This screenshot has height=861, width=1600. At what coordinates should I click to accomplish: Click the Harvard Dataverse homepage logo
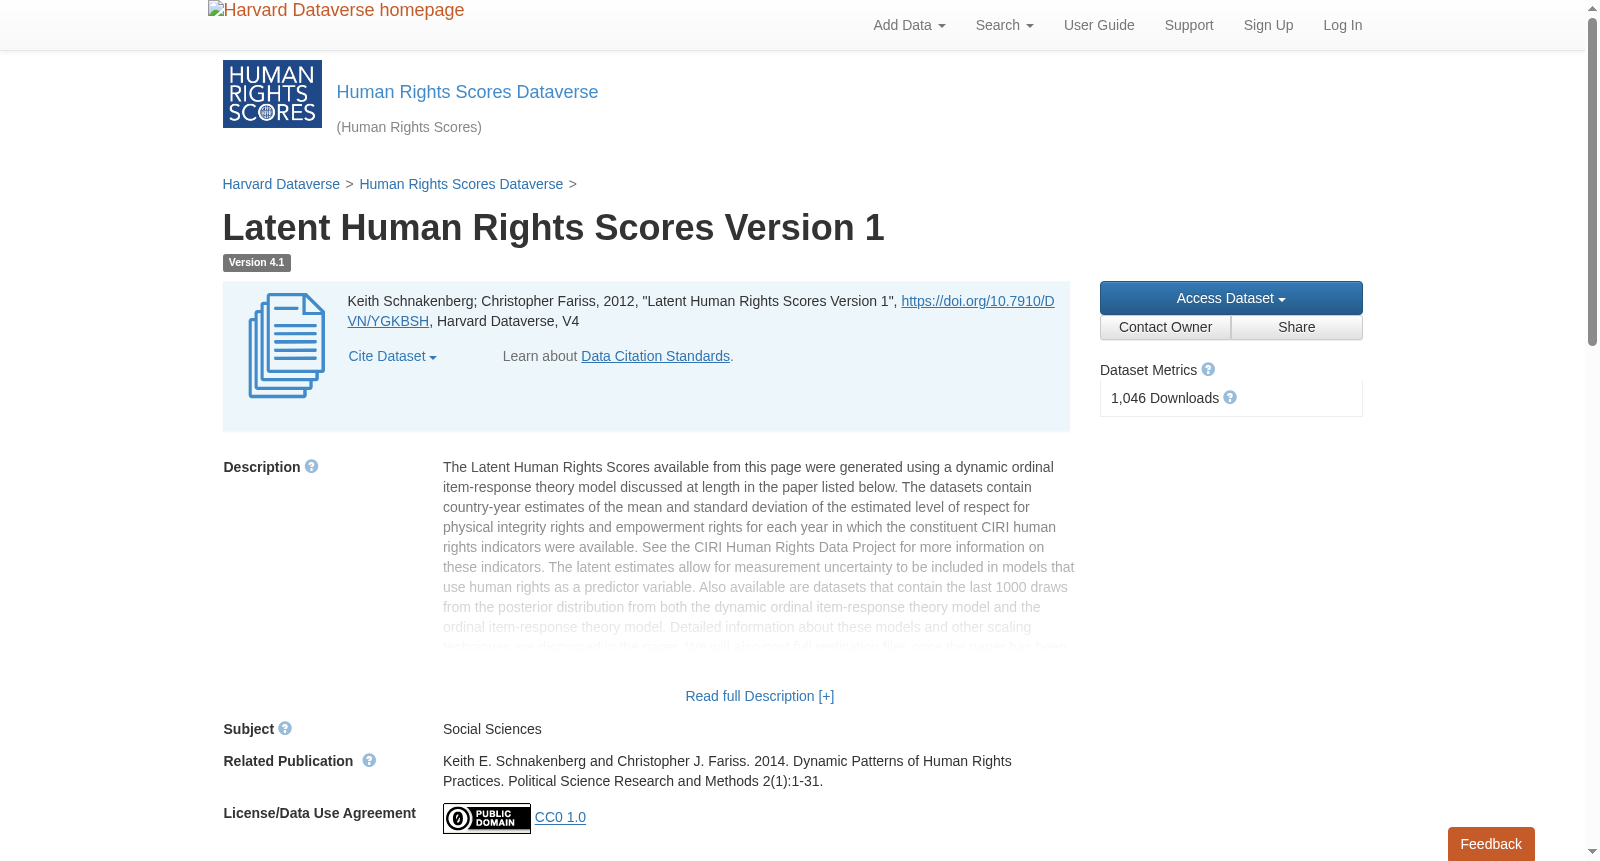coord(336,11)
